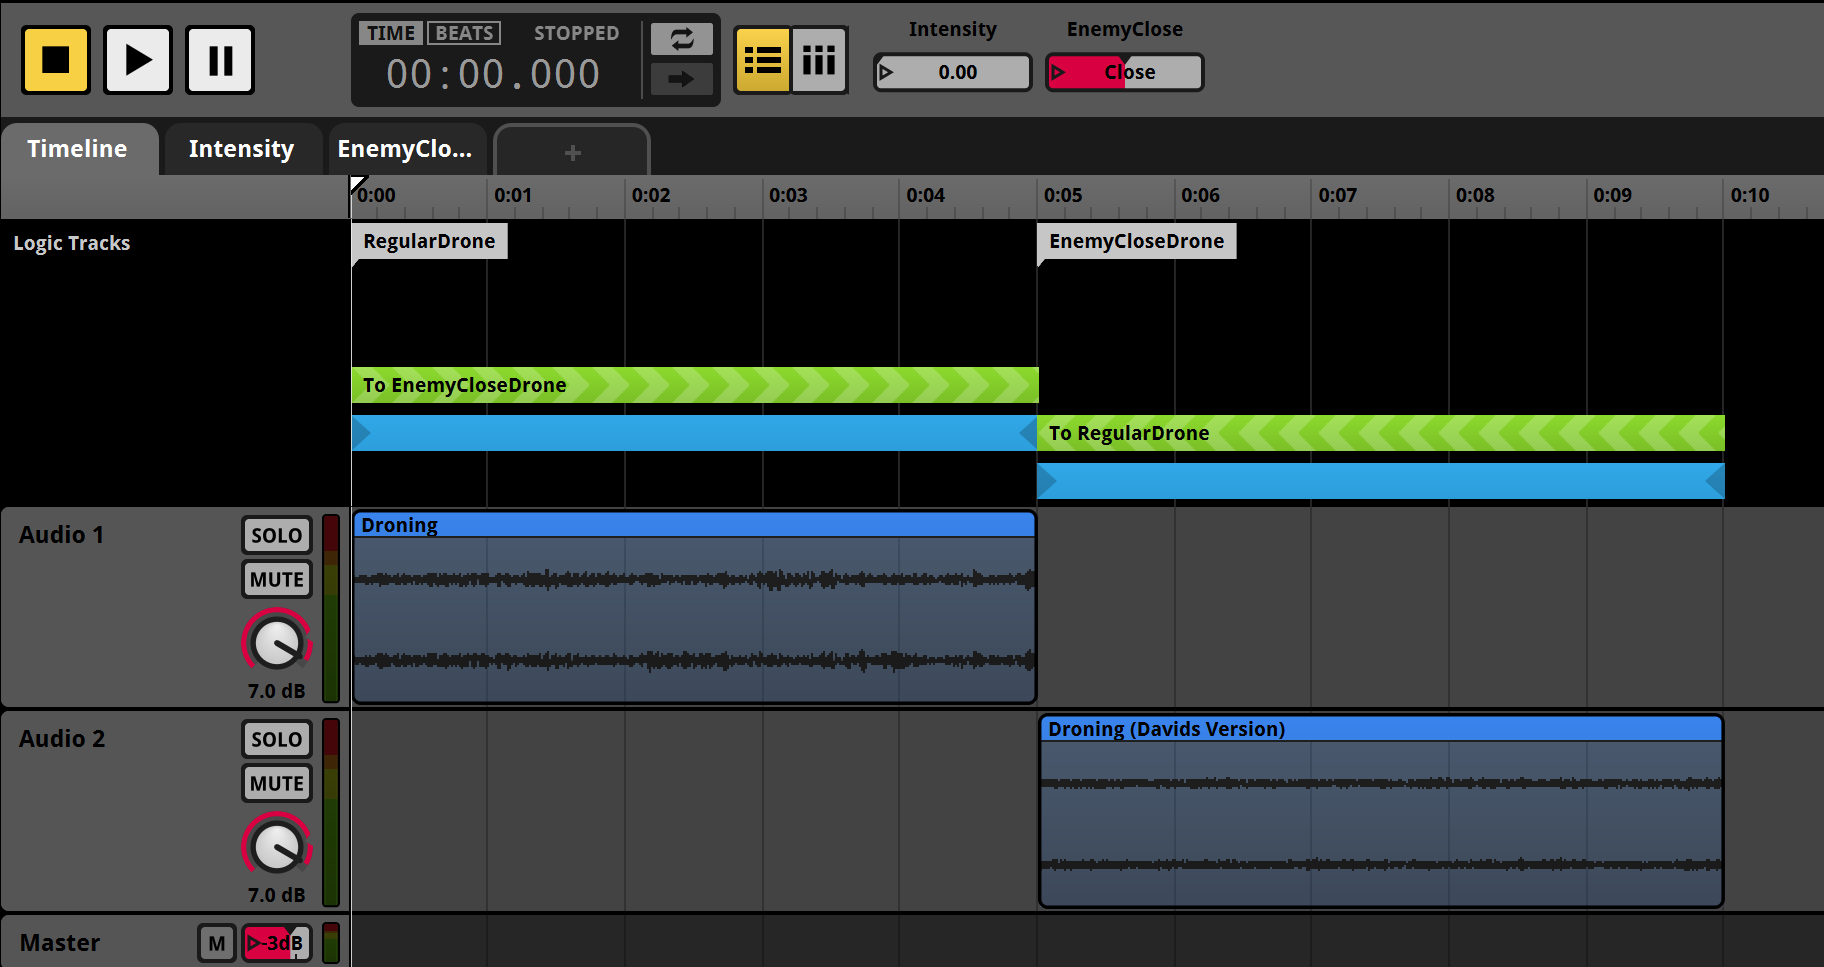Click the Master M mute button
This screenshot has width=1824, height=967.
pos(217,943)
